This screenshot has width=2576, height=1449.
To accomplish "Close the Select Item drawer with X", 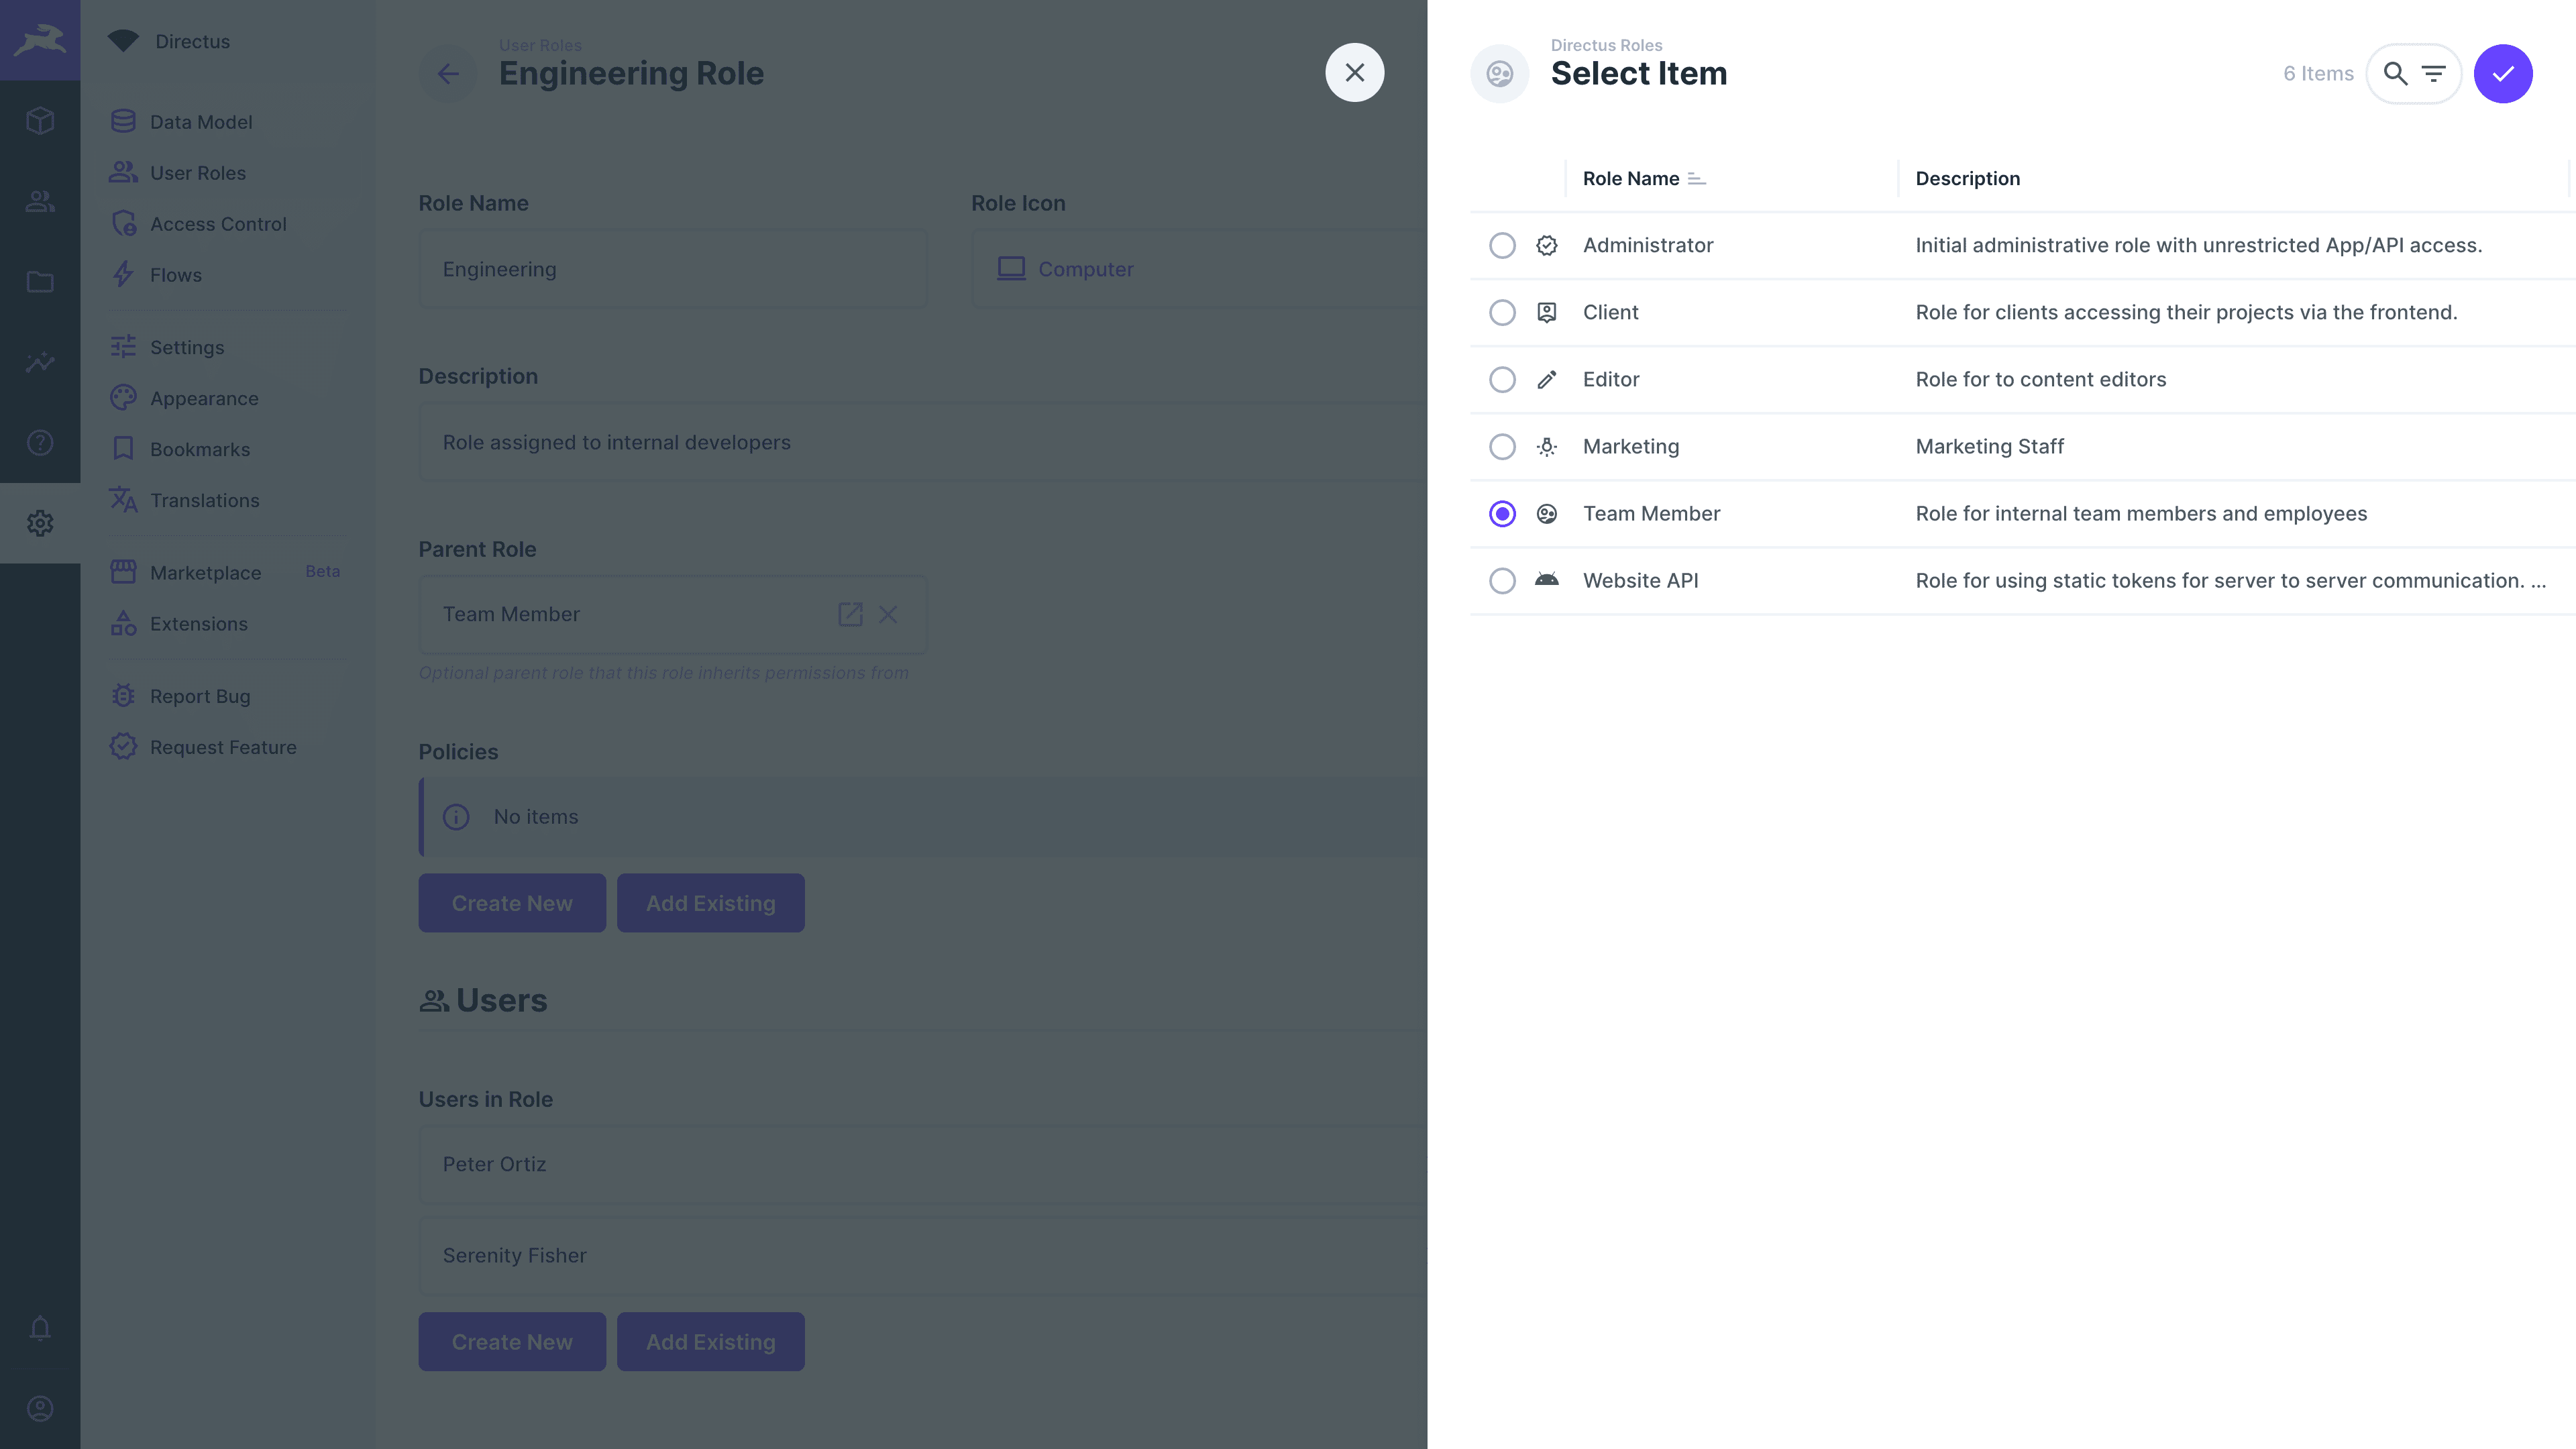I will click(x=1355, y=72).
